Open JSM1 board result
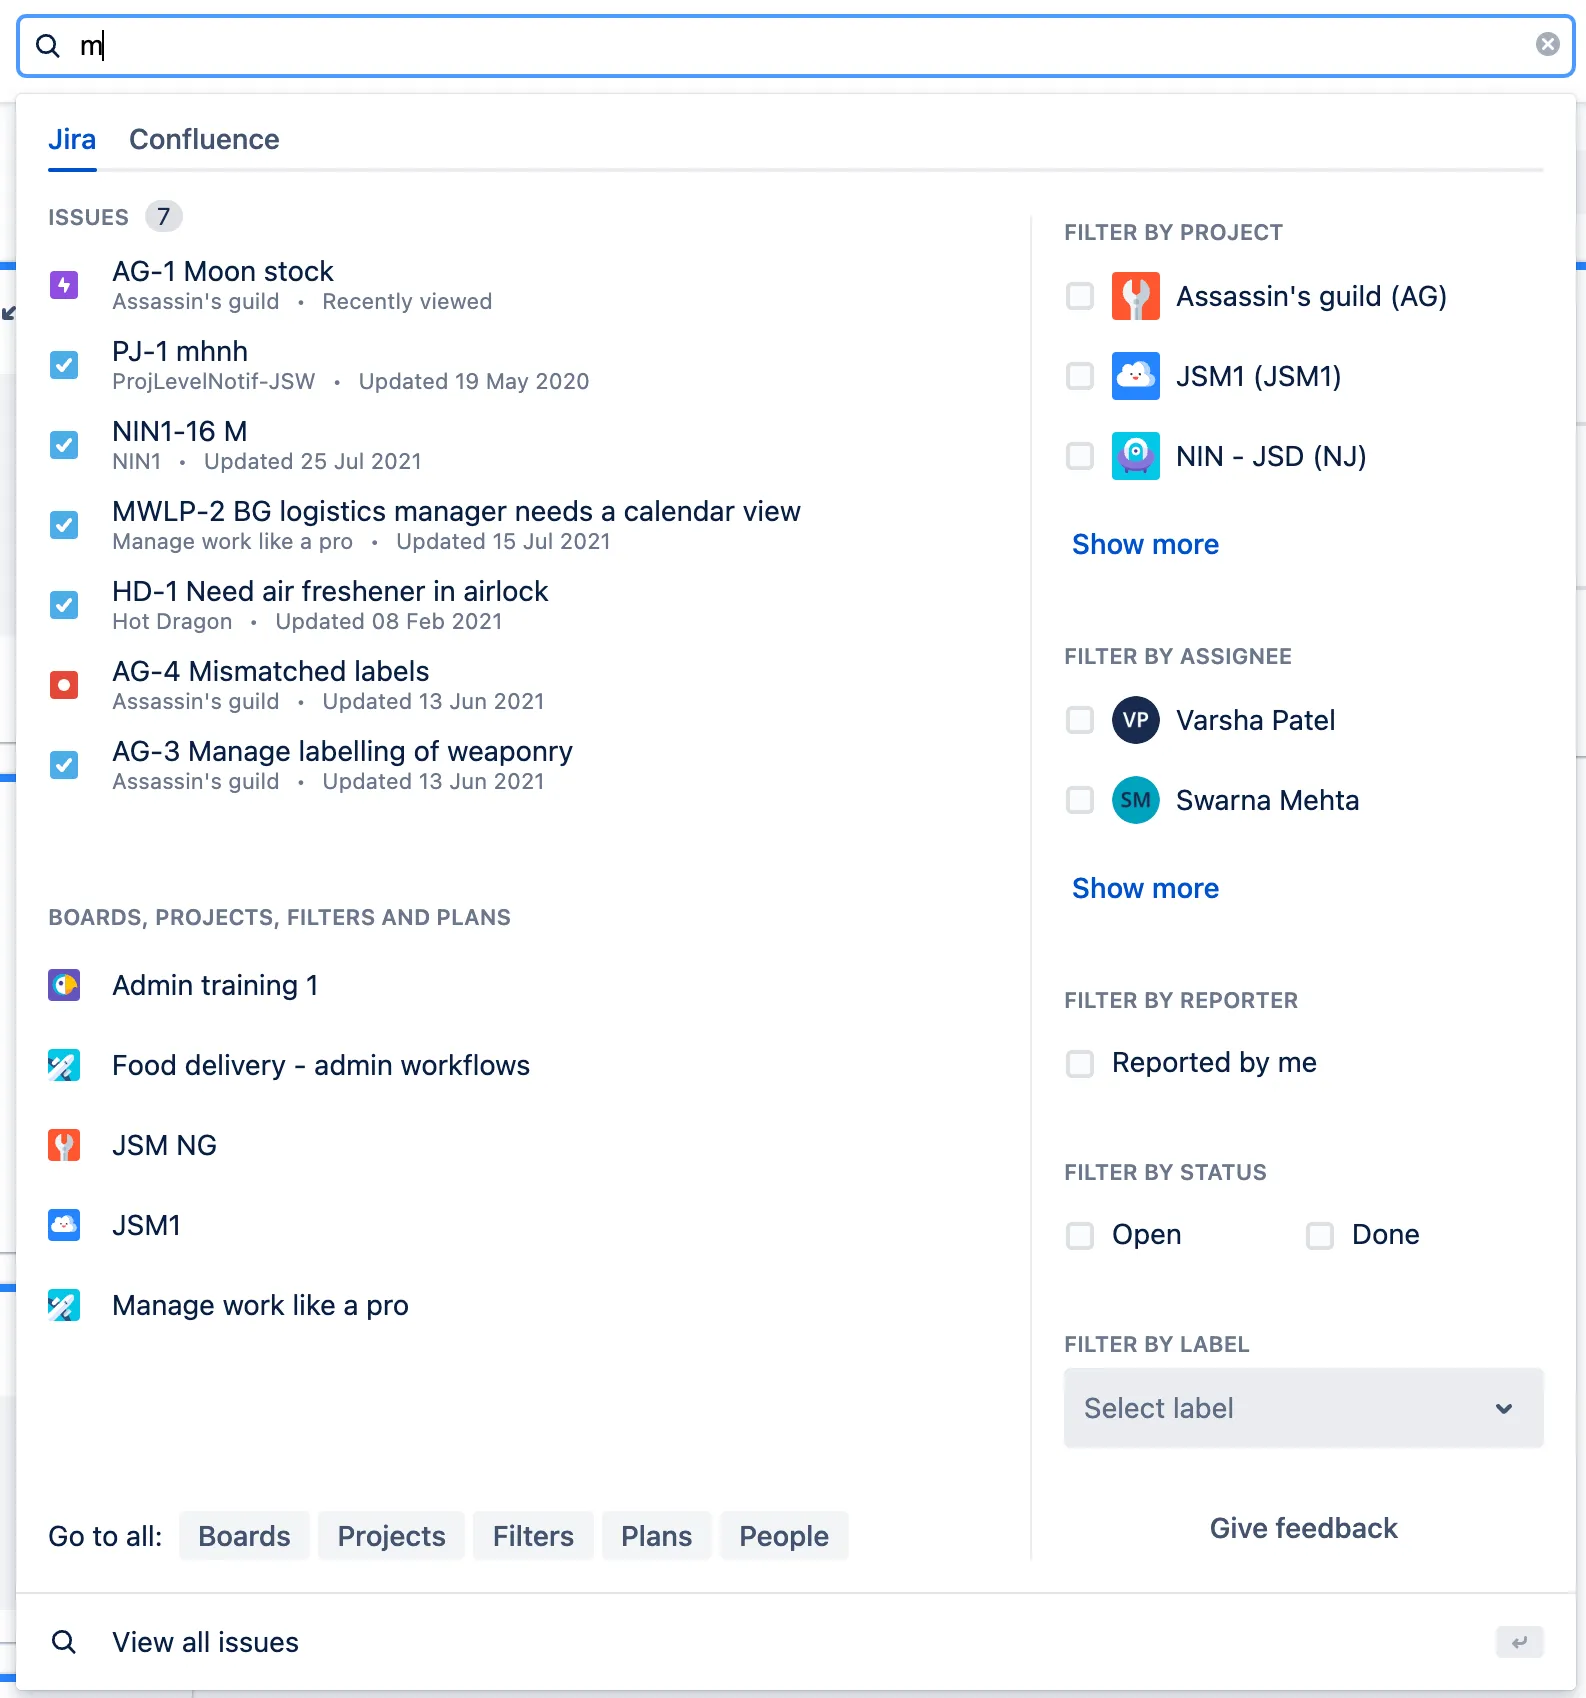The height and width of the screenshot is (1698, 1586). [146, 1225]
